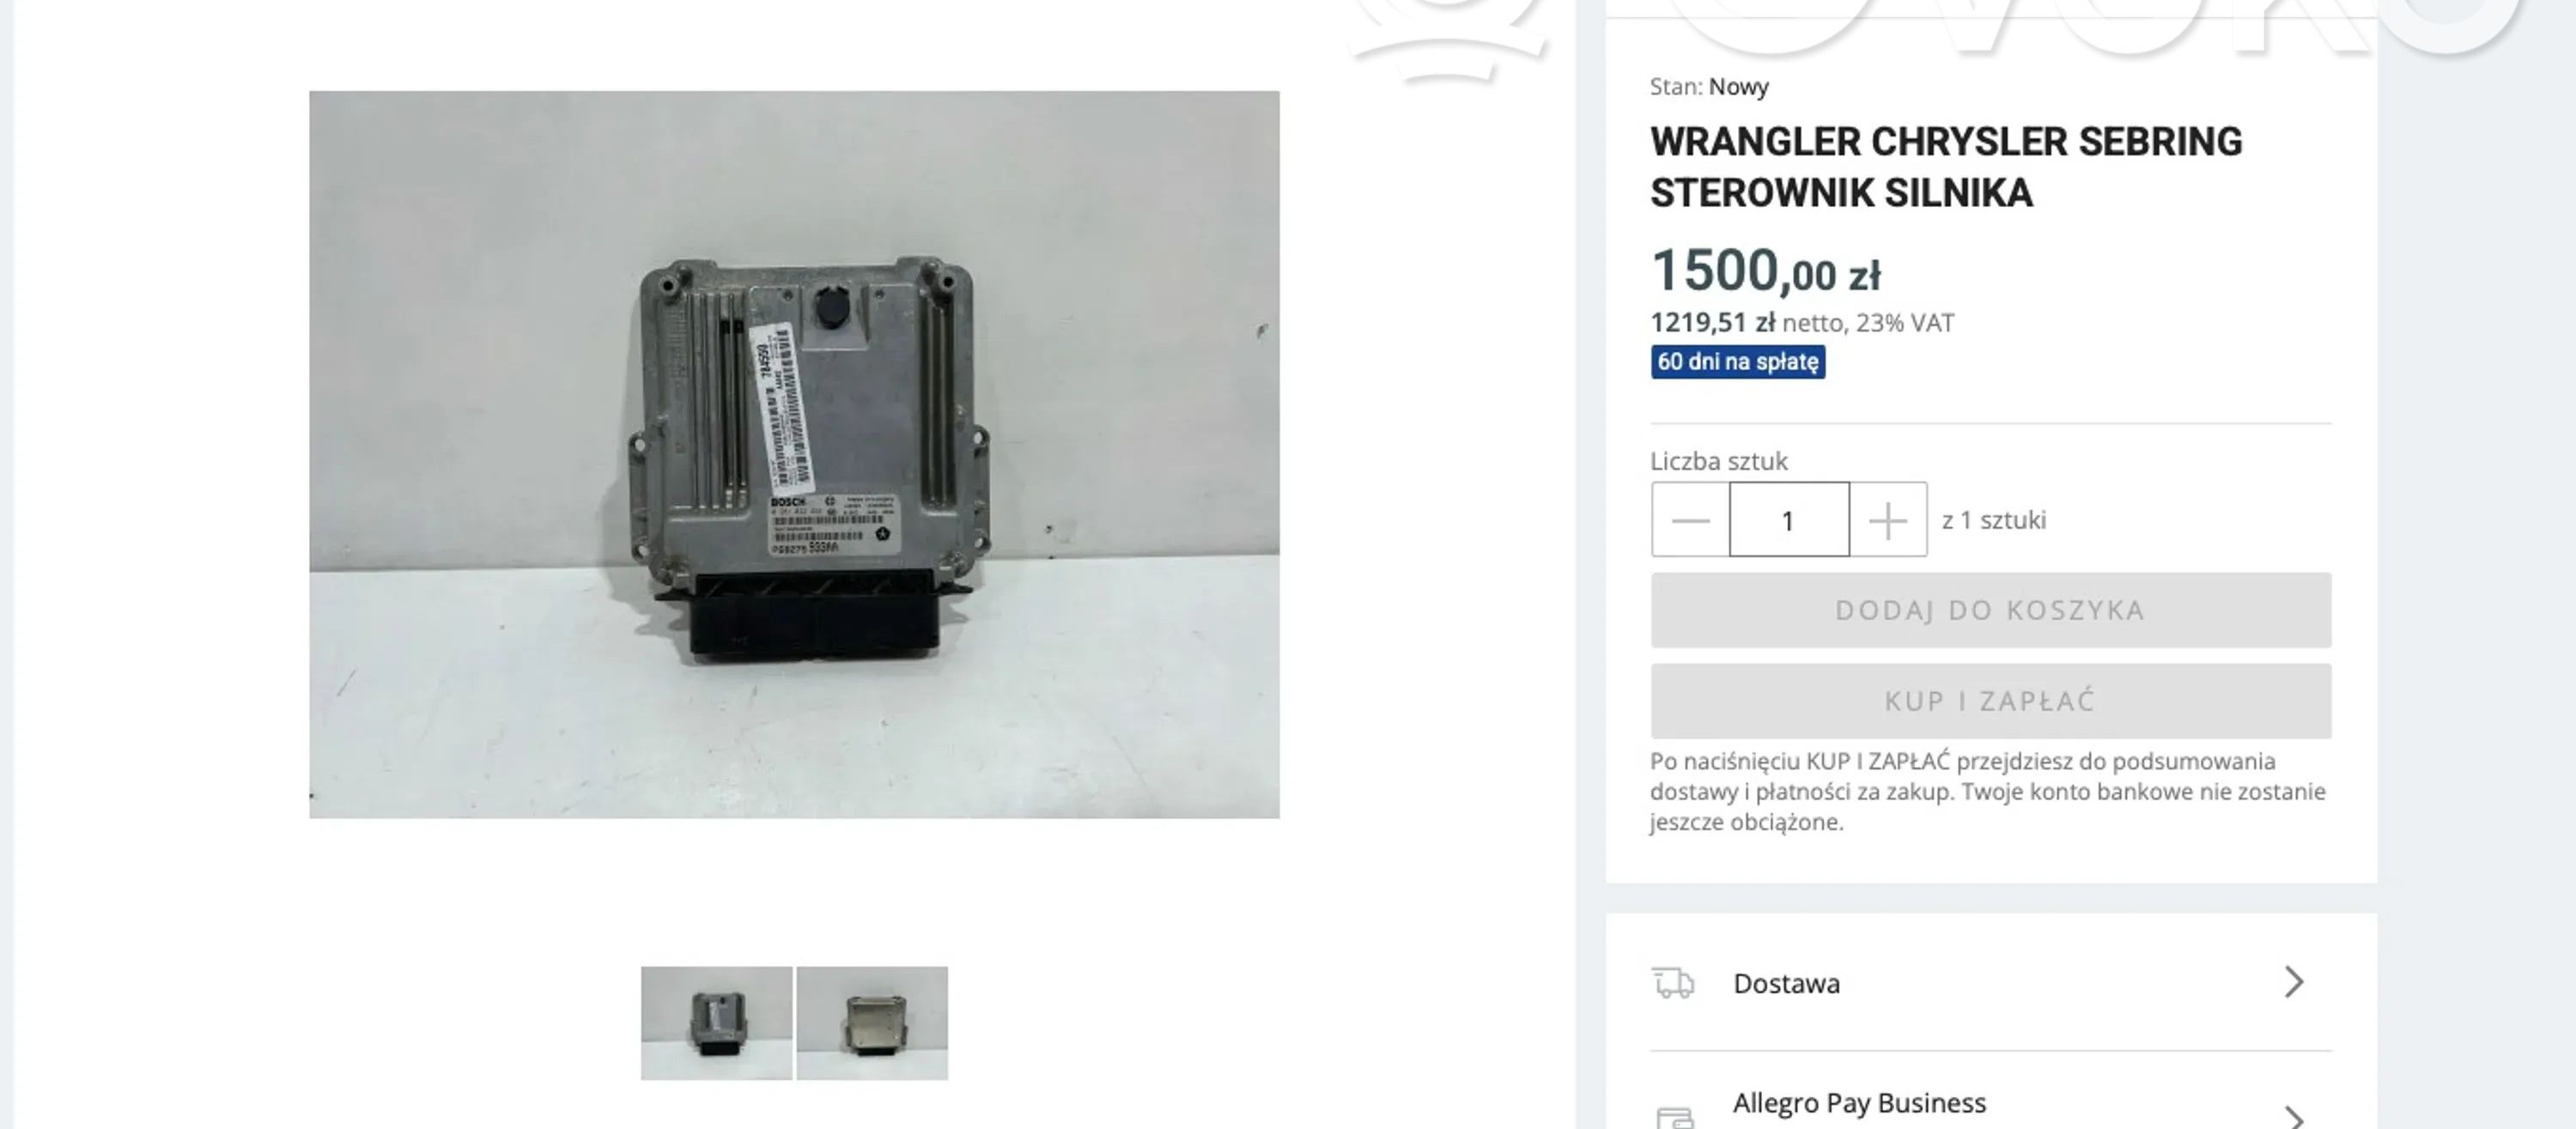Decrease quantity with the minus button
The width and height of the screenshot is (2576, 1129).
(x=1690, y=520)
